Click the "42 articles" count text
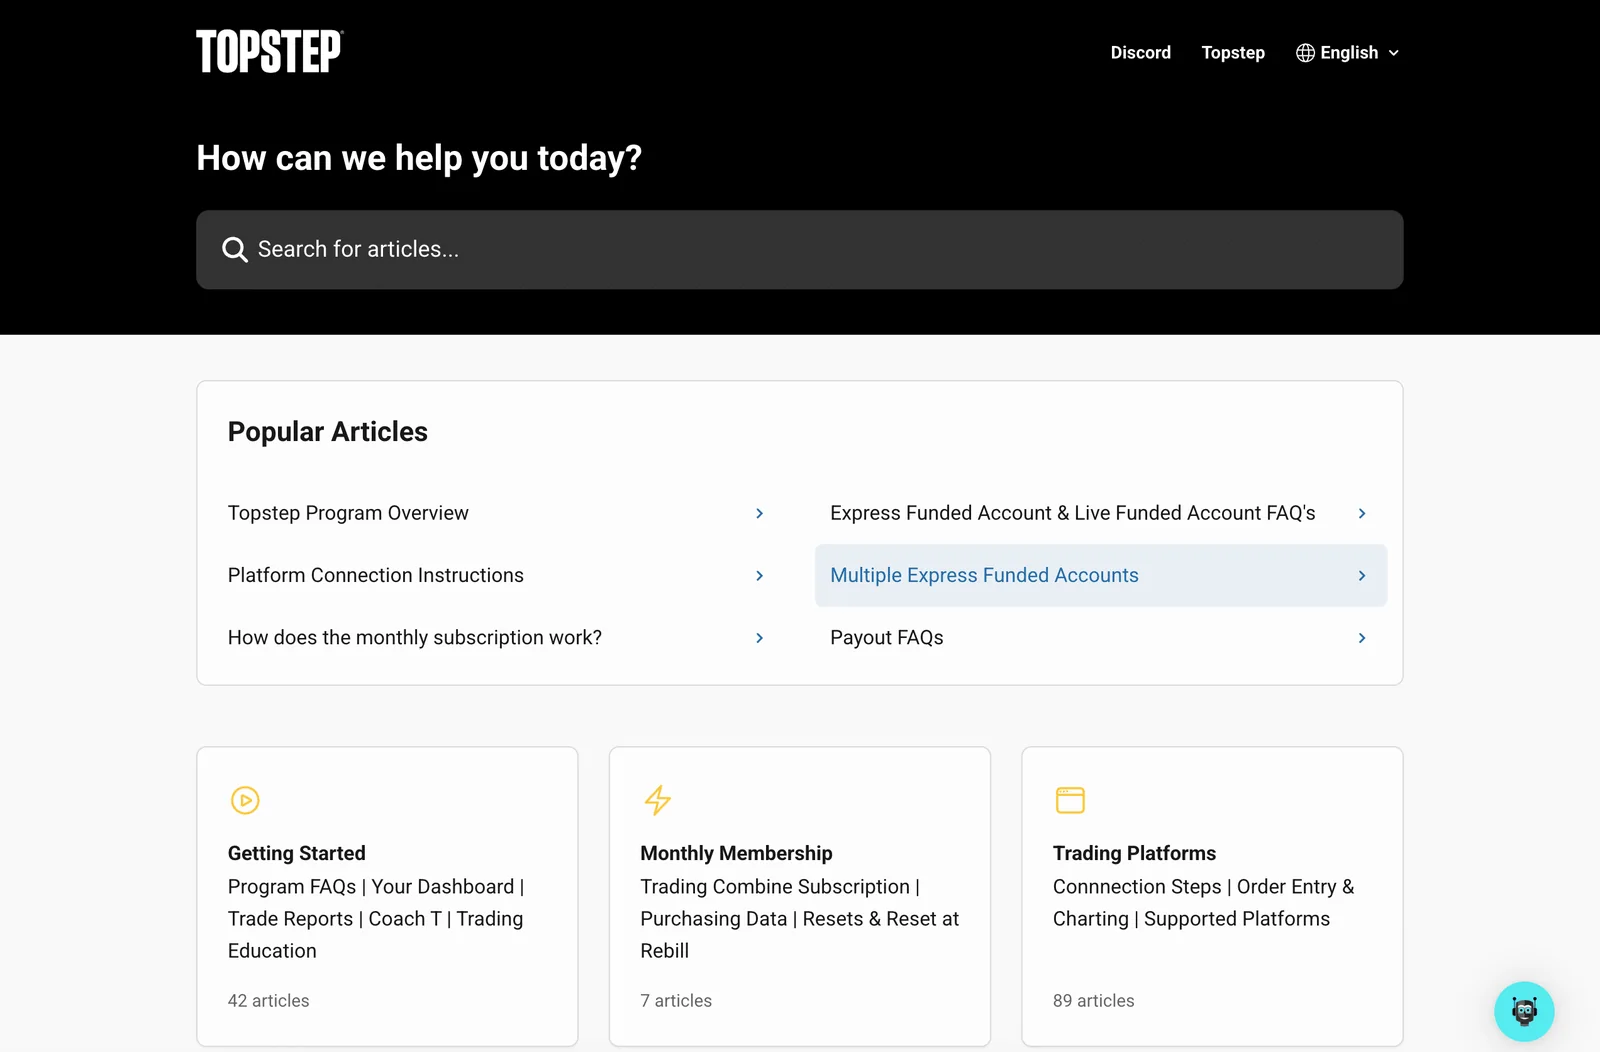The height and width of the screenshot is (1052, 1600). click(269, 1001)
